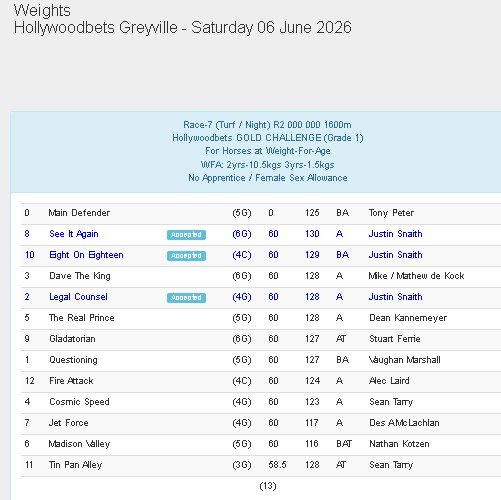501x500 pixels.
Task: Open the Eight On Eighteen horse entry
Action: [86, 255]
